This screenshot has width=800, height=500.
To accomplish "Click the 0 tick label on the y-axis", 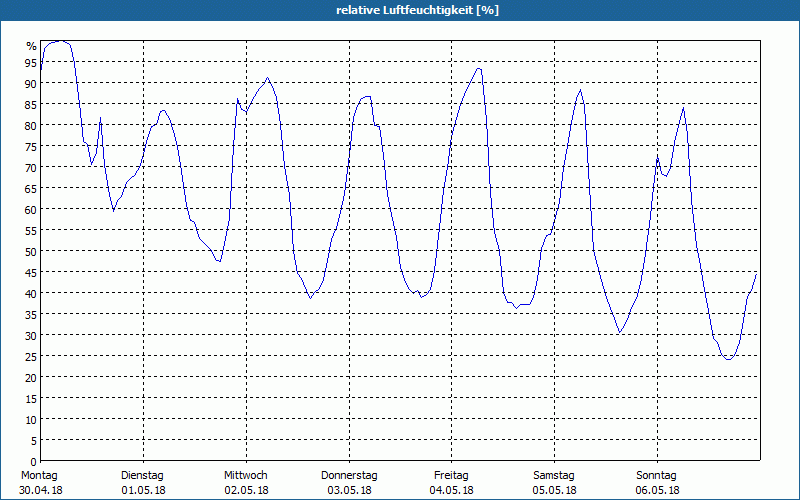I will coord(33,461).
